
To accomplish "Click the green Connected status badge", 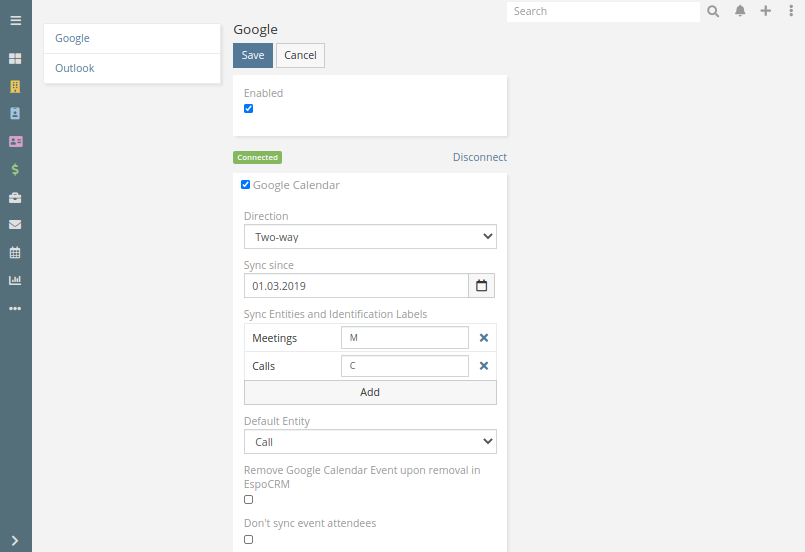I will point(258,158).
